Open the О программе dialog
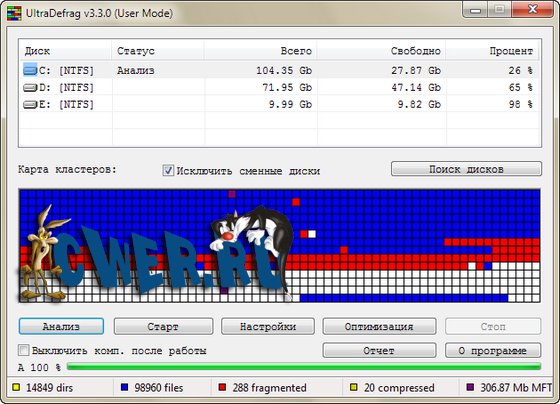Viewport: 560px width, 404px height. 493,350
